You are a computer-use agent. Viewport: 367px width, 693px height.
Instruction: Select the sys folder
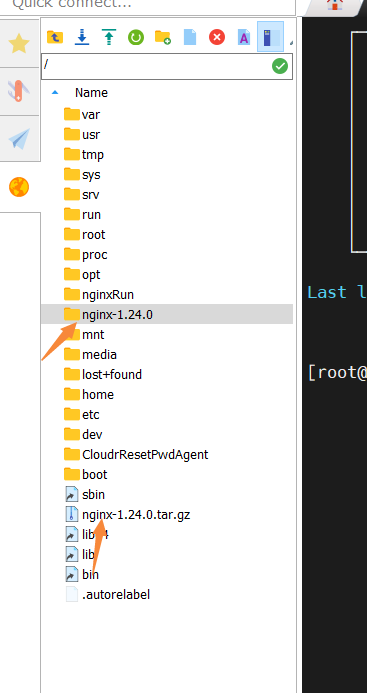click(82, 175)
